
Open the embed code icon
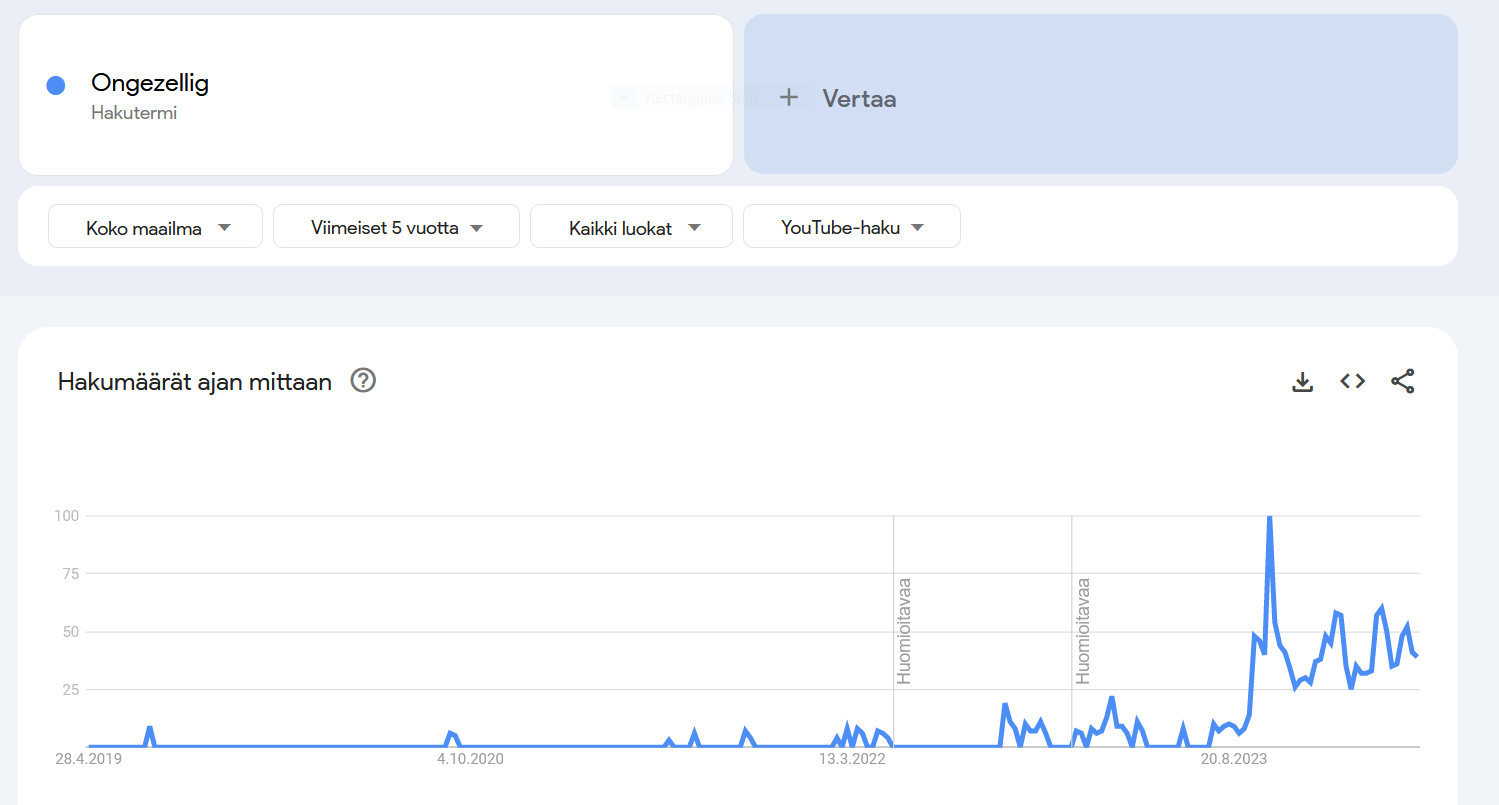click(x=1353, y=381)
